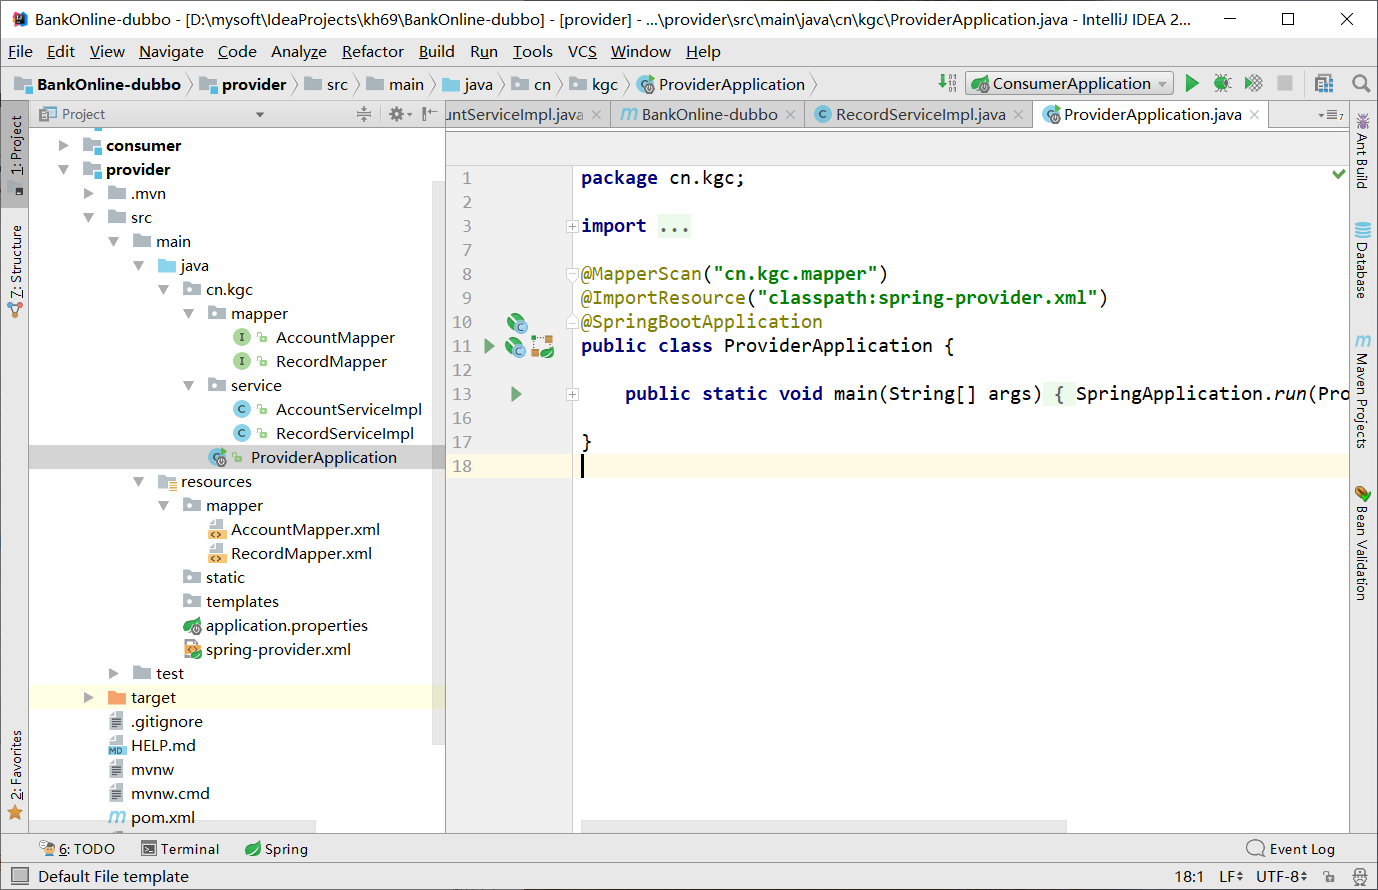1378x890 pixels.
Task: Open the Event Log
Action: pyautogui.click(x=1291, y=849)
